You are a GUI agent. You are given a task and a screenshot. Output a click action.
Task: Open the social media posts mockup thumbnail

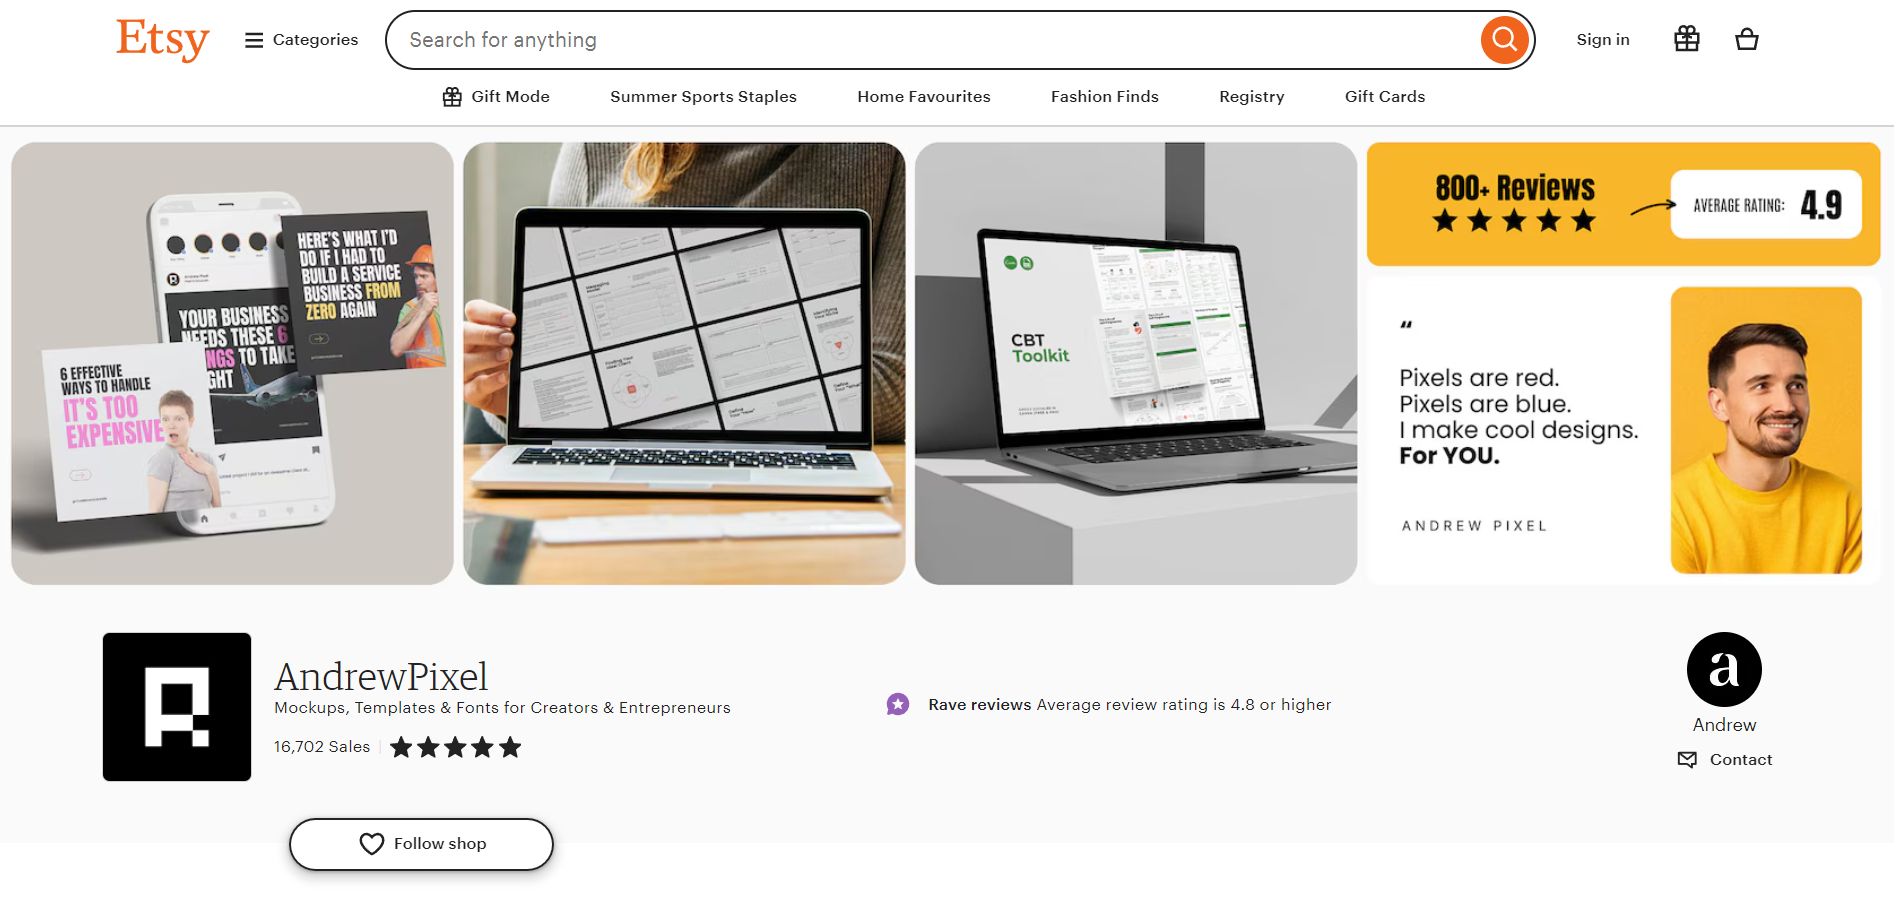[232, 363]
